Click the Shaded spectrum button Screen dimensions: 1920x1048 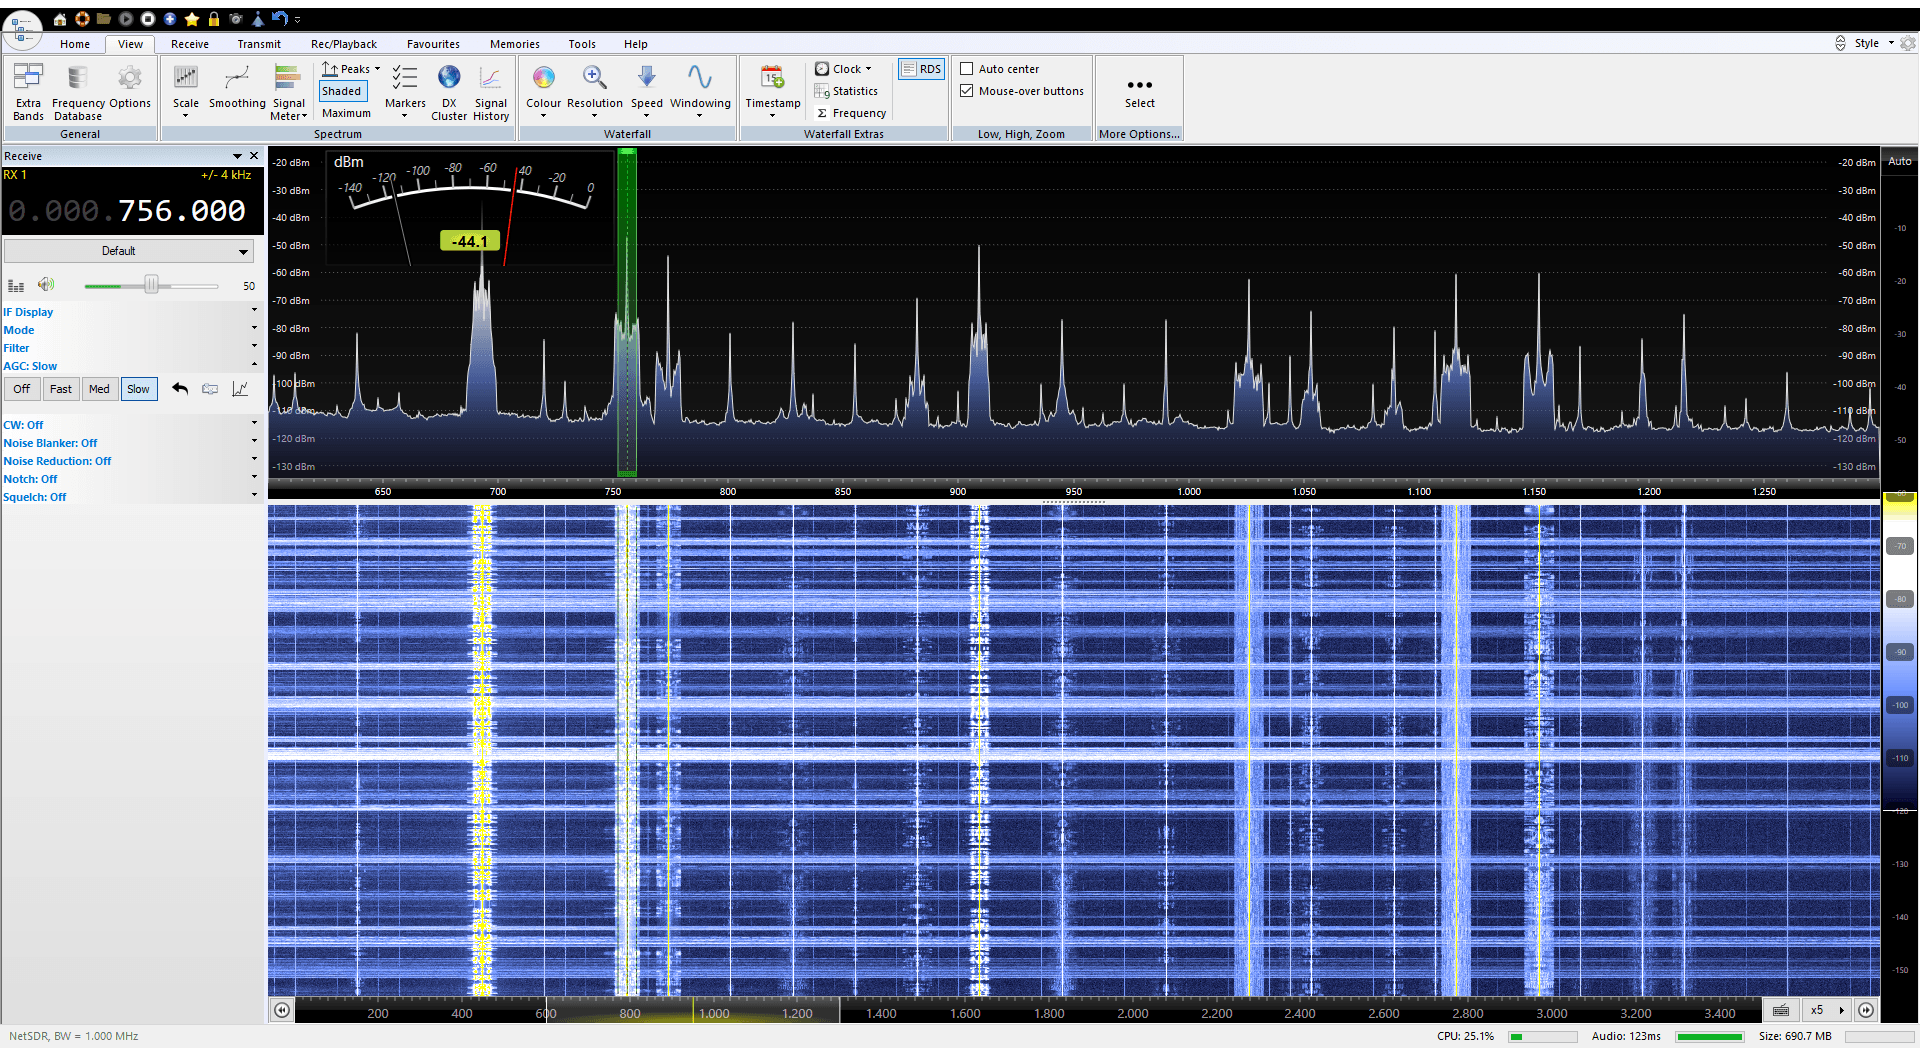(x=342, y=91)
